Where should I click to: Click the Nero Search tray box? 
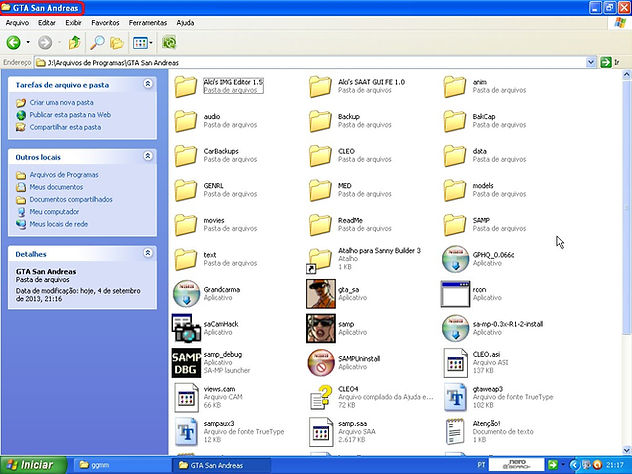tap(516, 465)
